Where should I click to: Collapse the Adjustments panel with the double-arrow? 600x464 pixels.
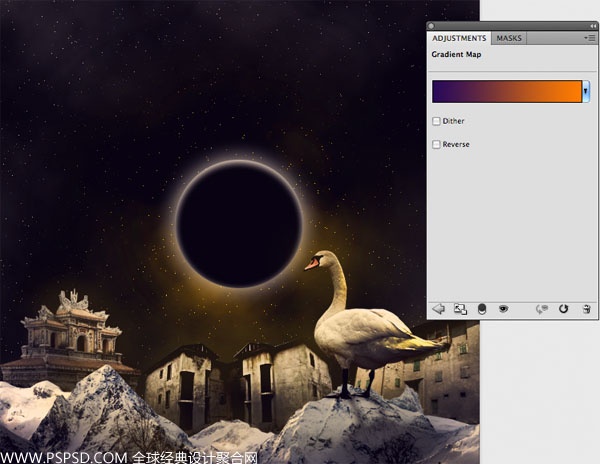pyautogui.click(x=593, y=26)
